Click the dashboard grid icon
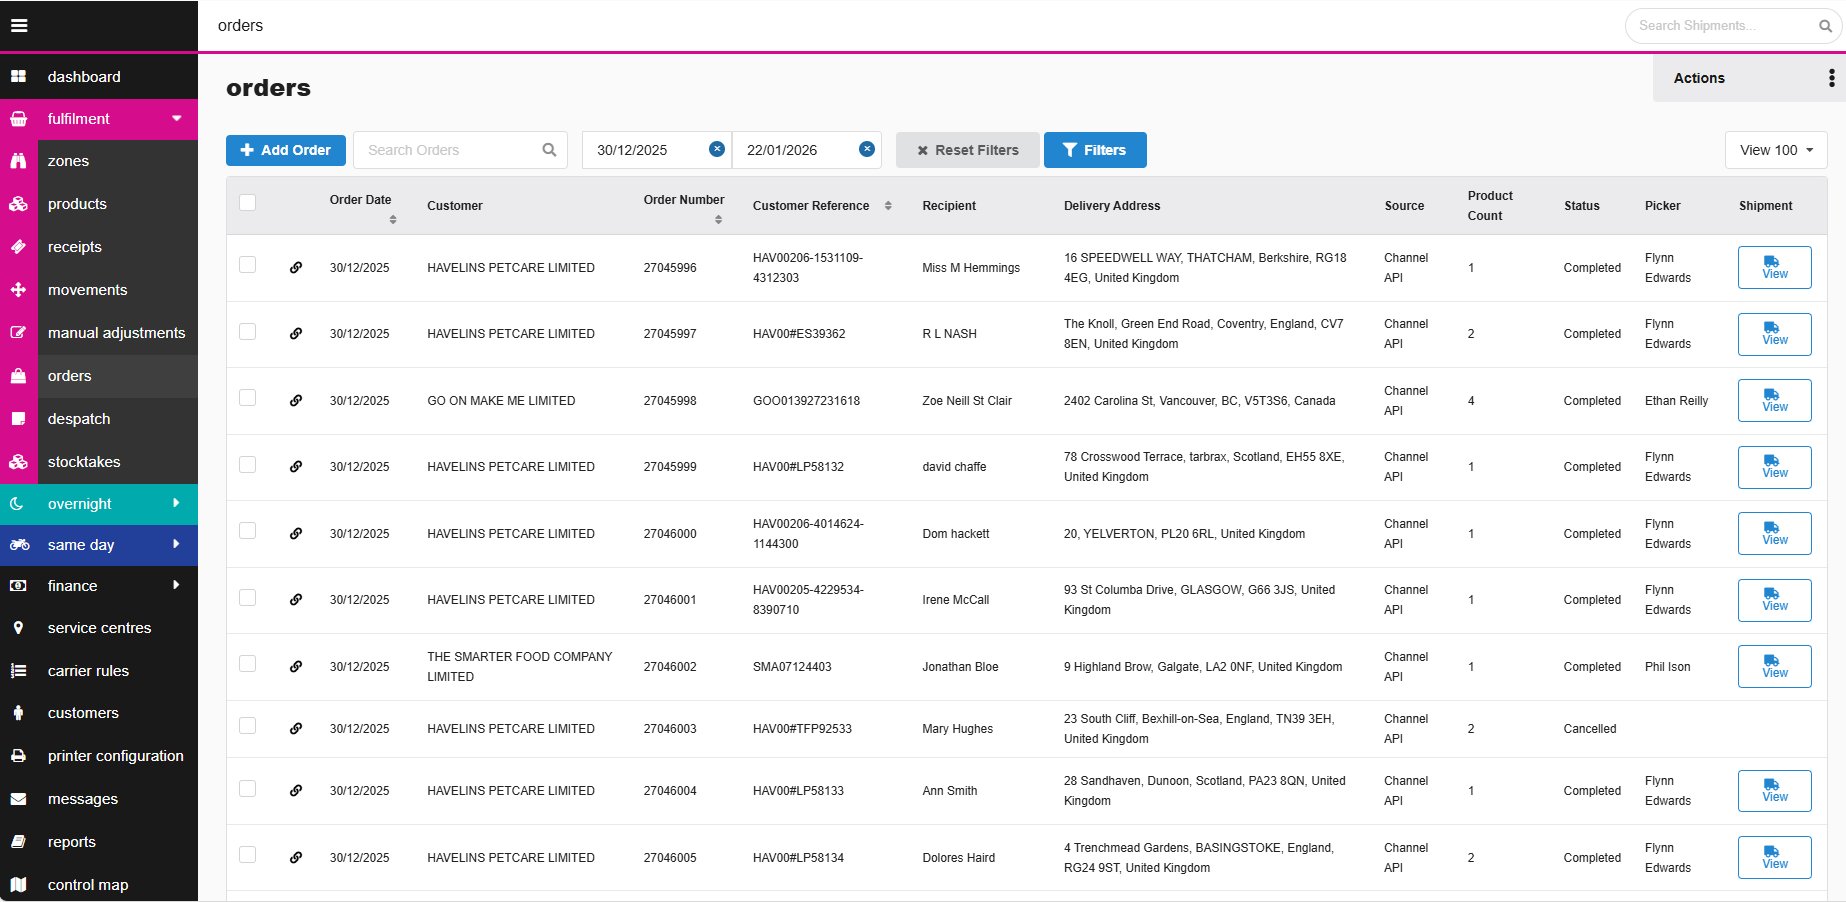The image size is (1846, 902). click(x=18, y=76)
